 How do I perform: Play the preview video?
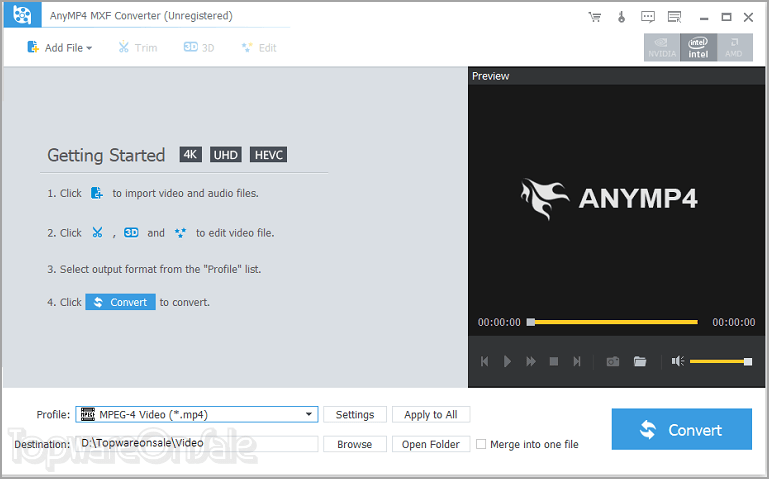tap(507, 361)
